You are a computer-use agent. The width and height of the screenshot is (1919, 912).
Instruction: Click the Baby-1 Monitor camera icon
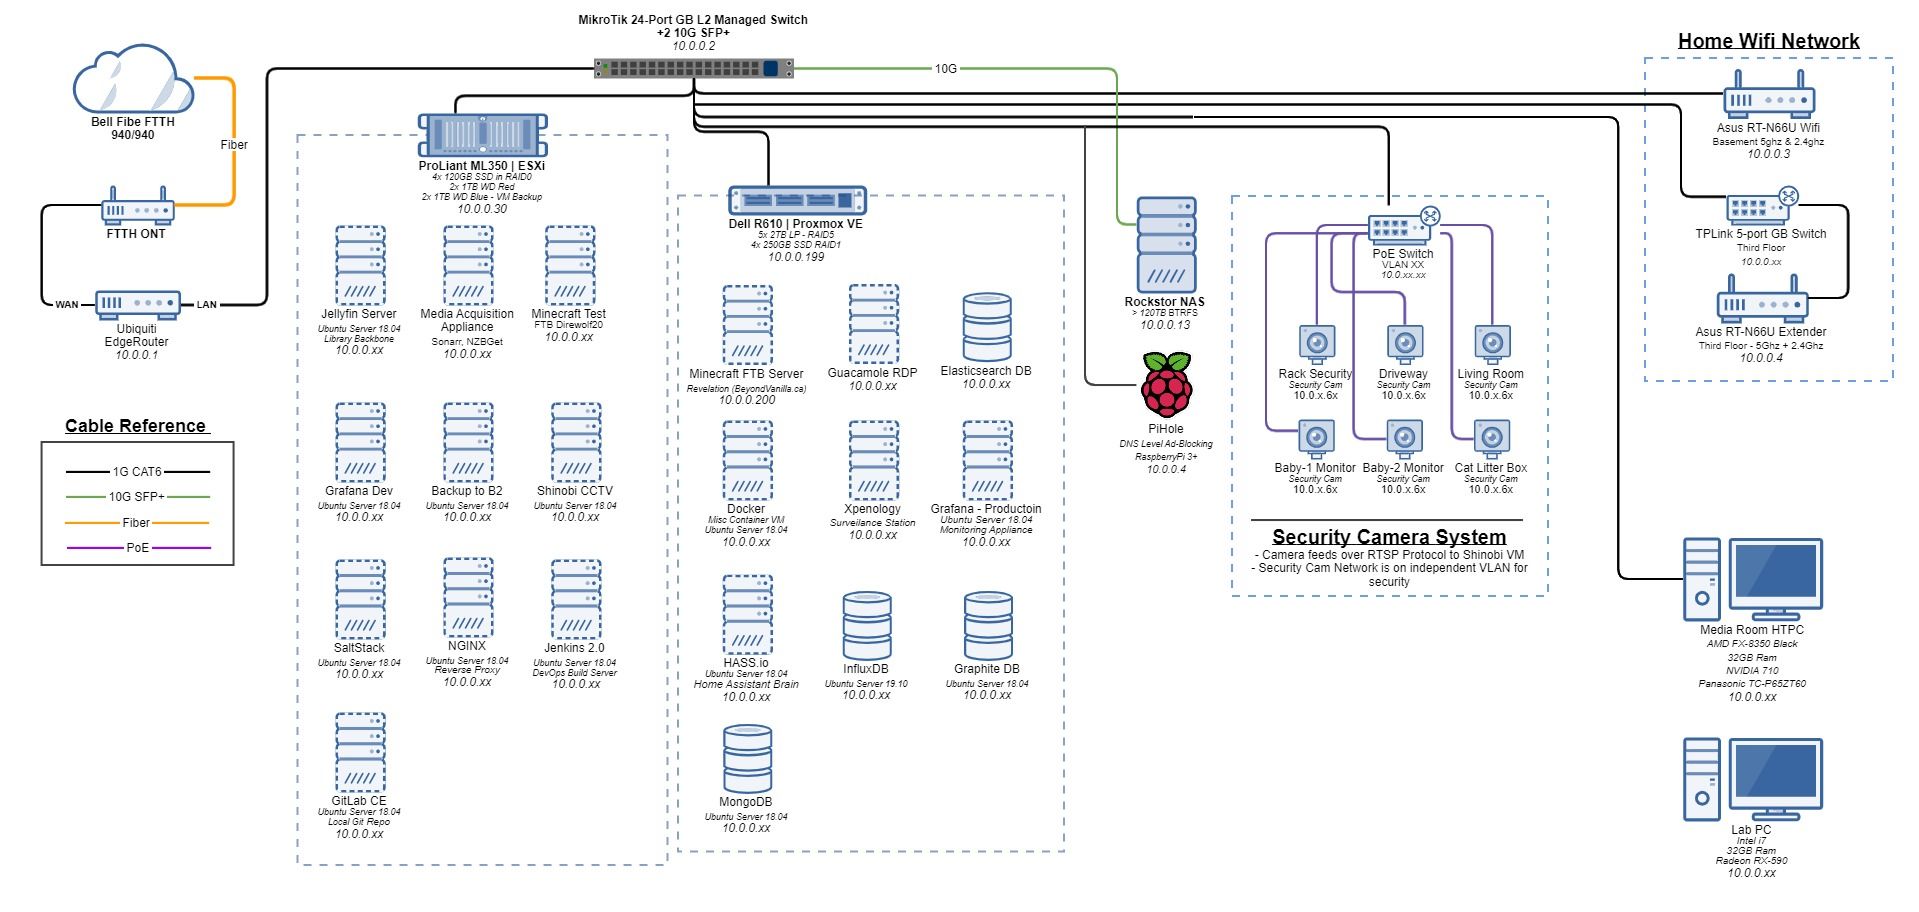tap(1317, 438)
